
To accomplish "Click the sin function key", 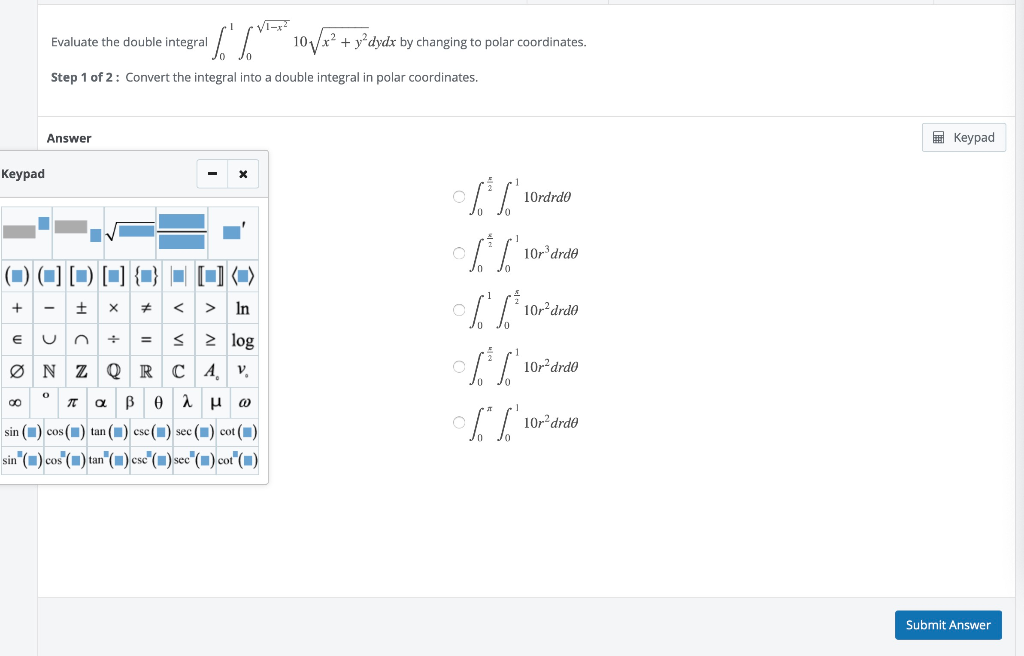I will [x=23, y=432].
